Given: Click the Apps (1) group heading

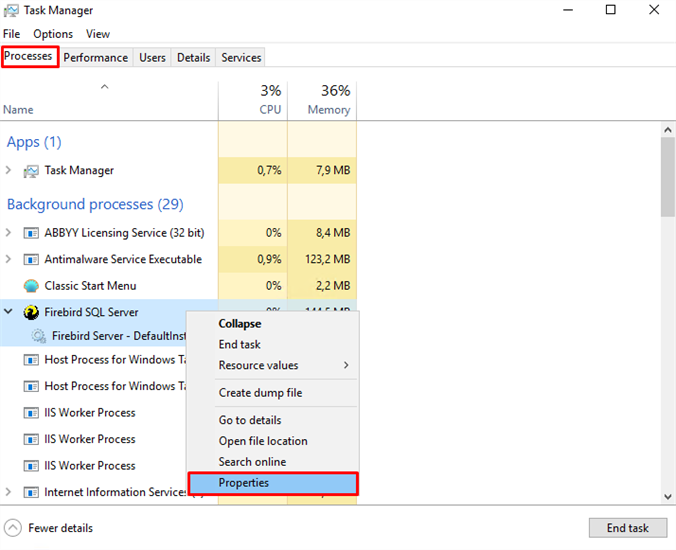Looking at the screenshot, I should [x=34, y=142].
